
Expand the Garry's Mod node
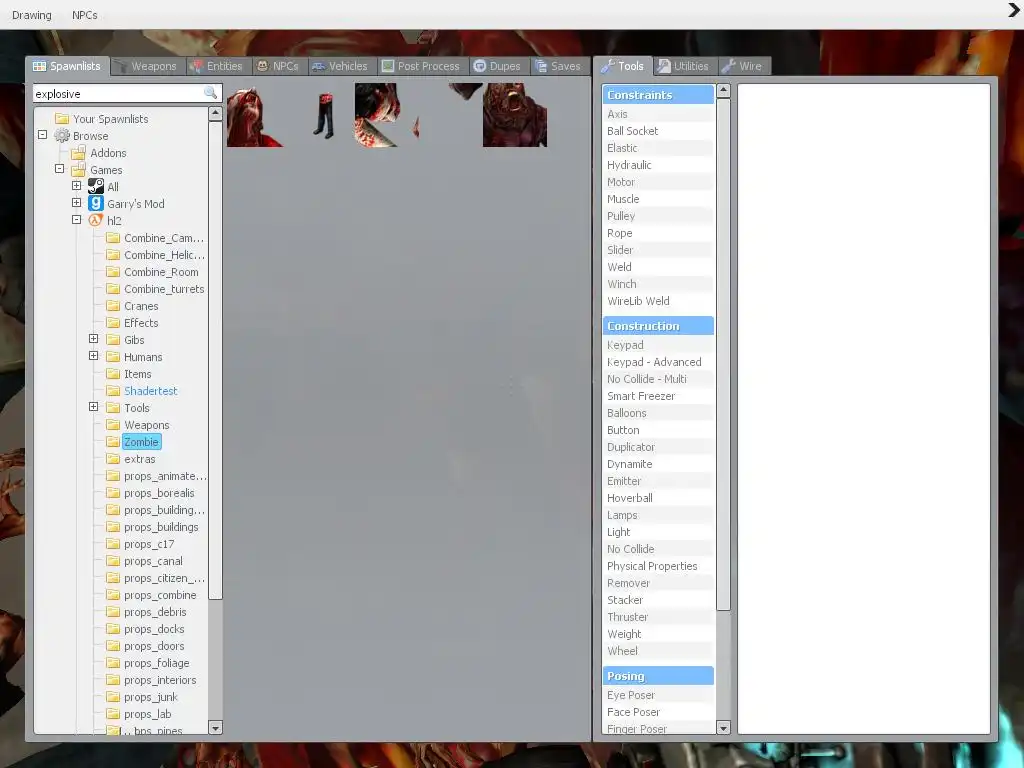coord(76,203)
